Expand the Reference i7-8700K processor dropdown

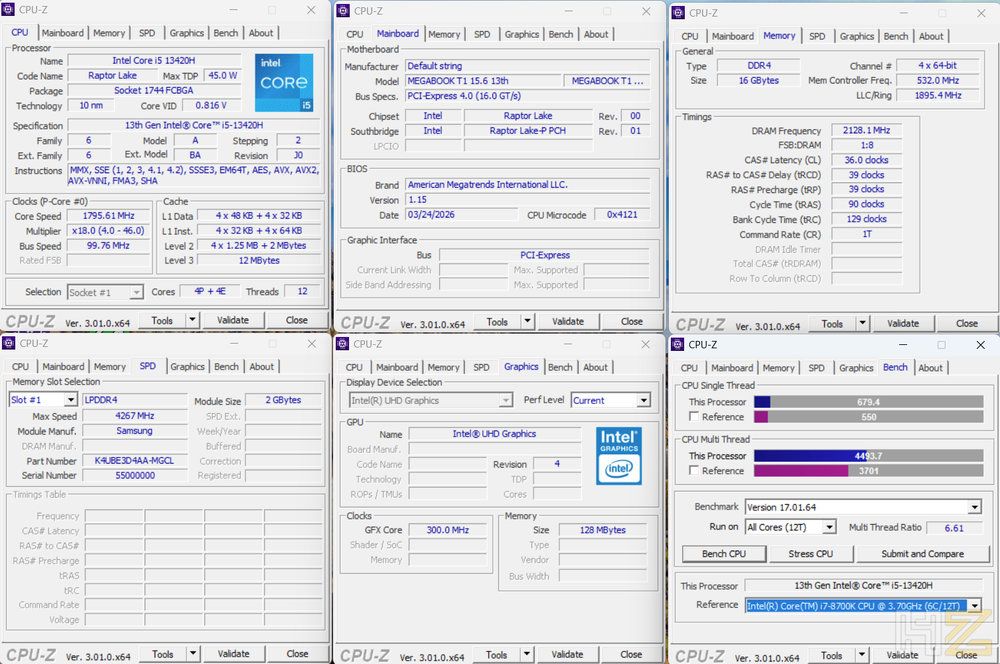point(974,606)
